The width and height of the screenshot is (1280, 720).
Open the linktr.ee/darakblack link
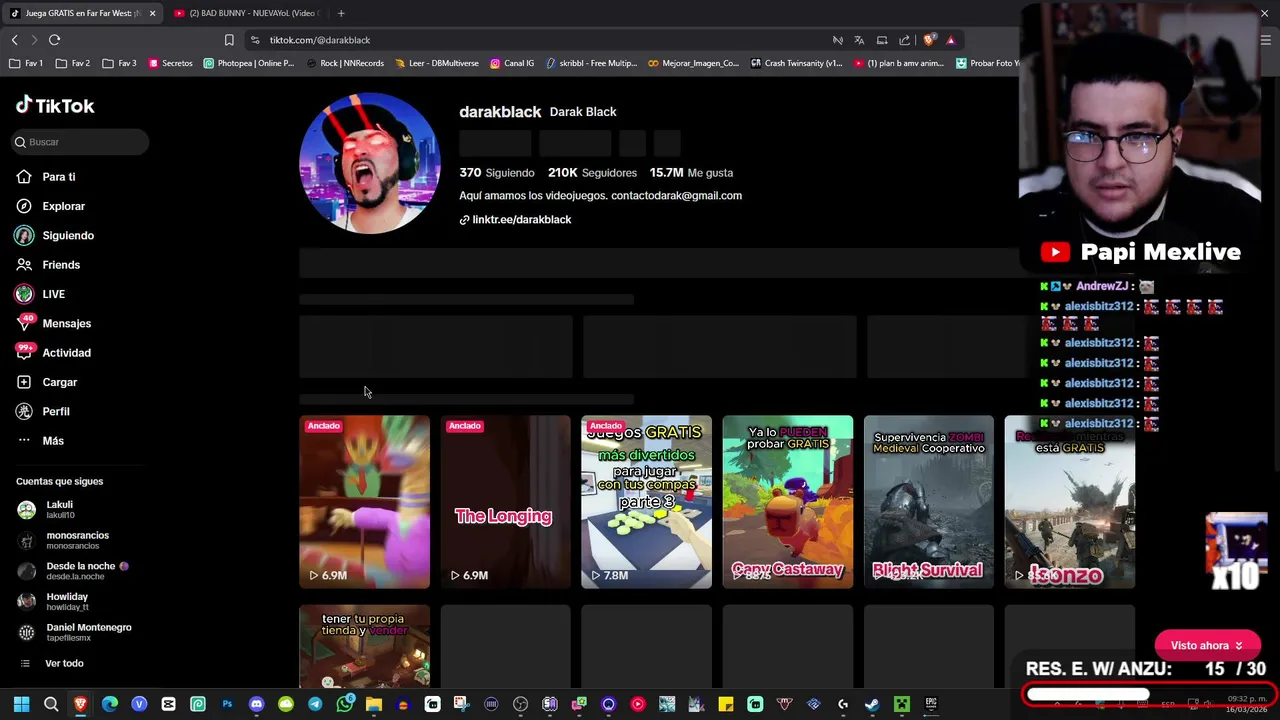[x=515, y=219]
